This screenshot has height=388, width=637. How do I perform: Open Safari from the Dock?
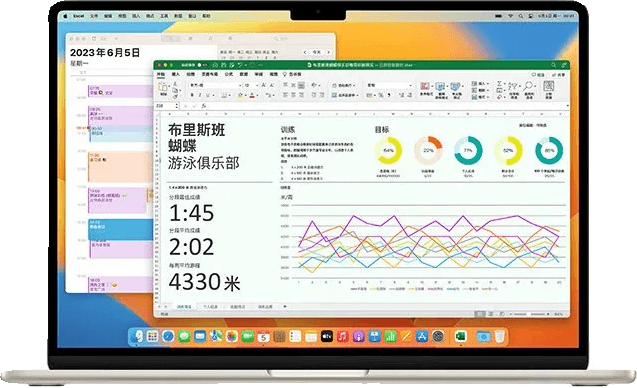point(168,336)
